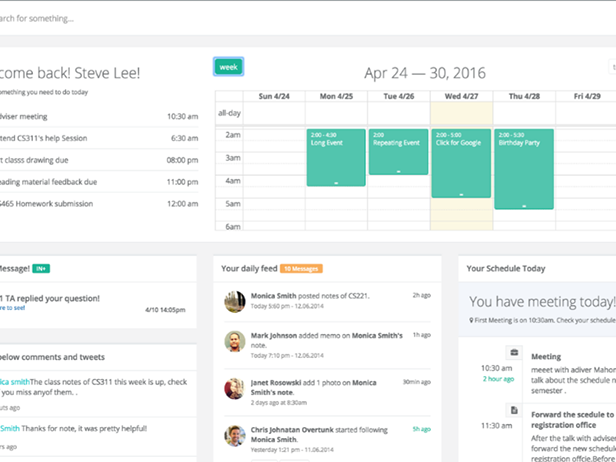Click the Meeting title in schedule today
This screenshot has width=616, height=462.
tap(546, 357)
